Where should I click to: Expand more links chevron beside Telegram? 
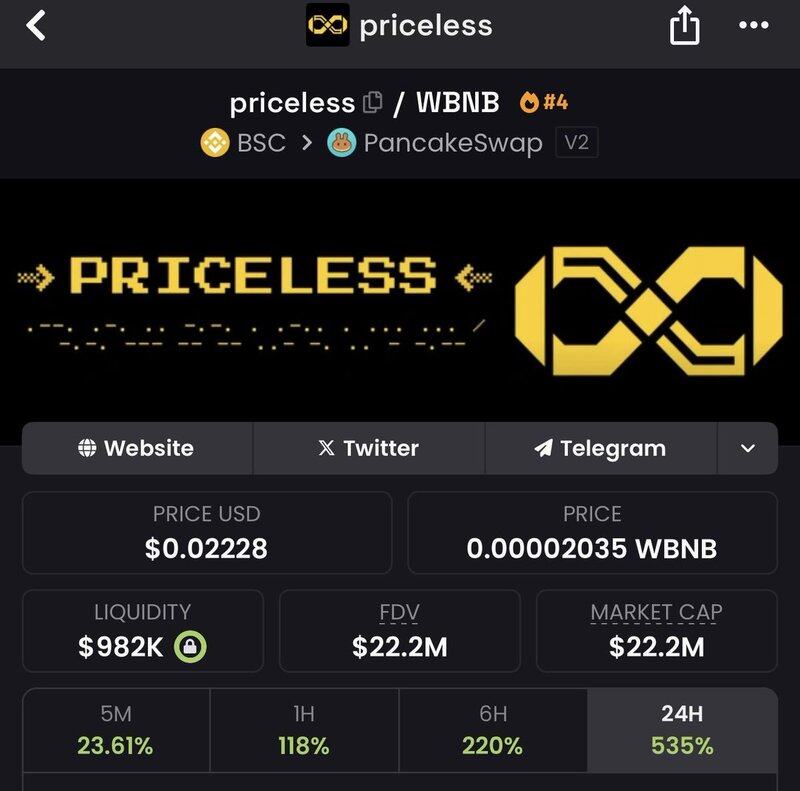pos(748,449)
